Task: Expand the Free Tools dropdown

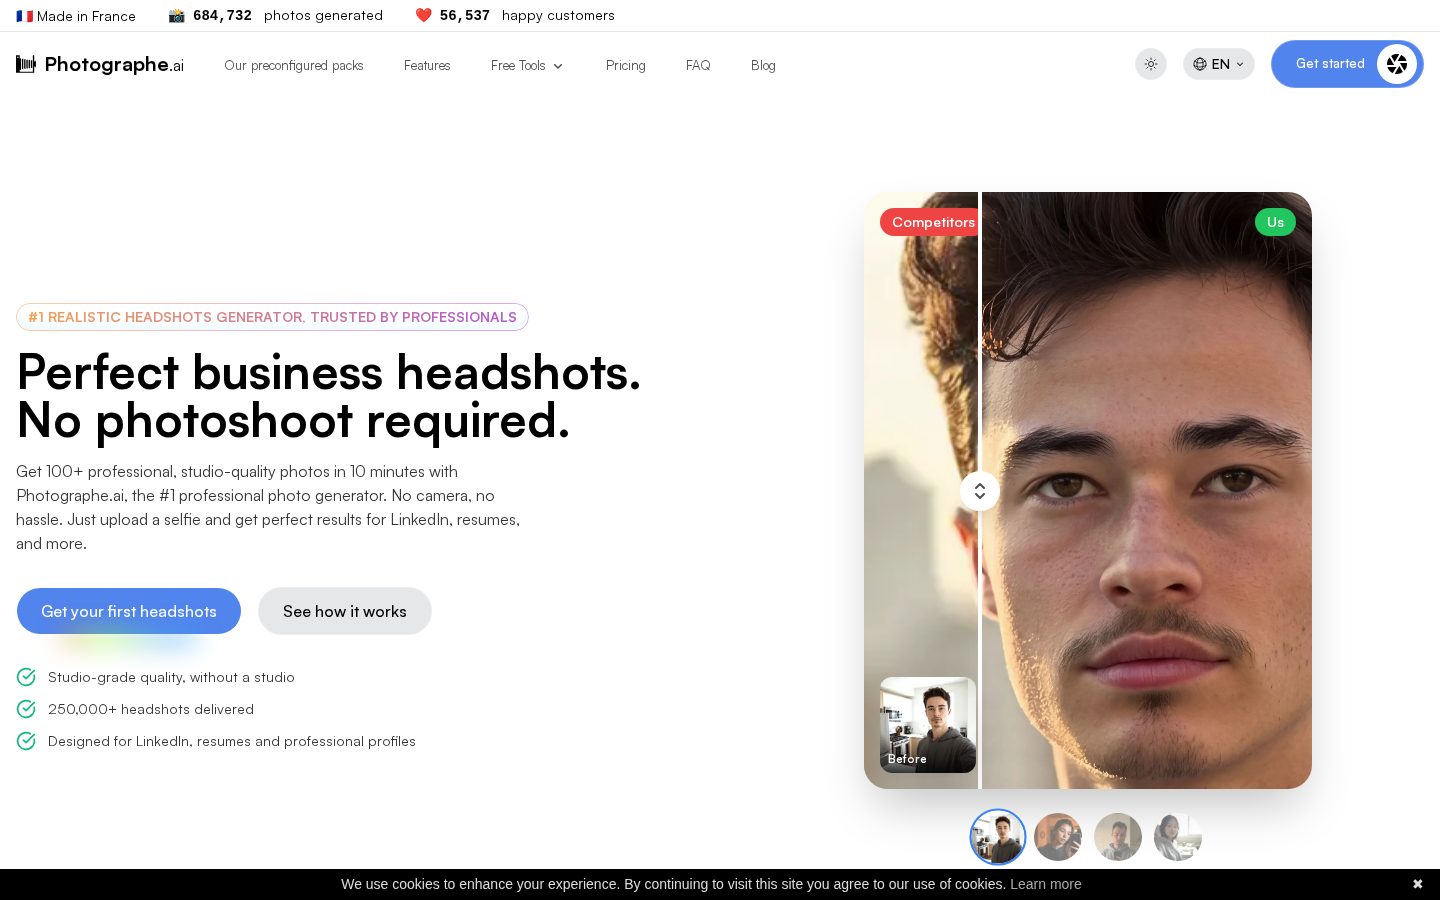Action: (527, 65)
